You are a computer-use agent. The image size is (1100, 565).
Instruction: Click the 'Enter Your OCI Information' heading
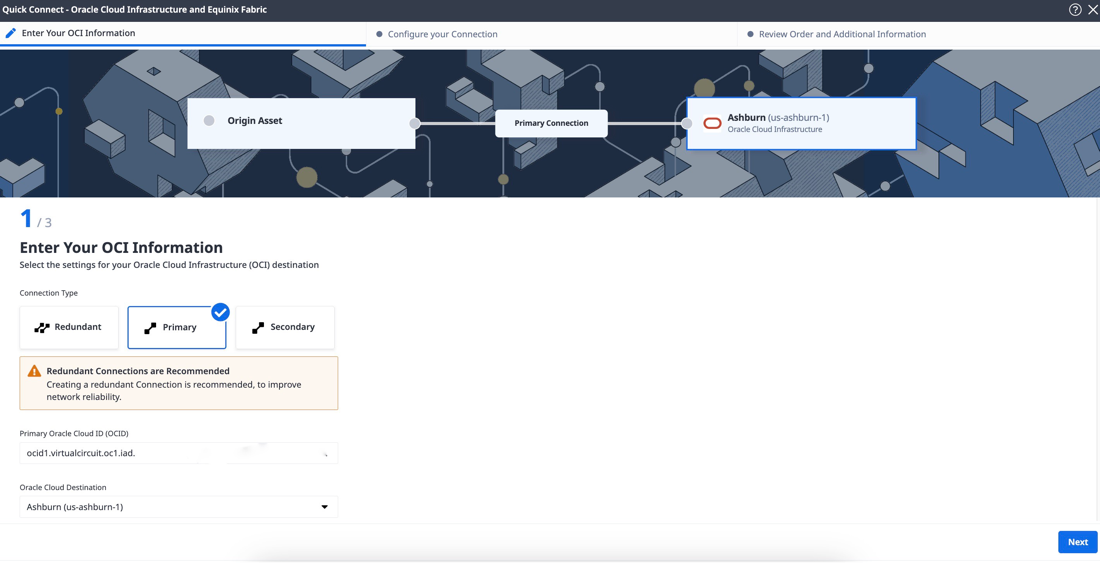pos(121,248)
